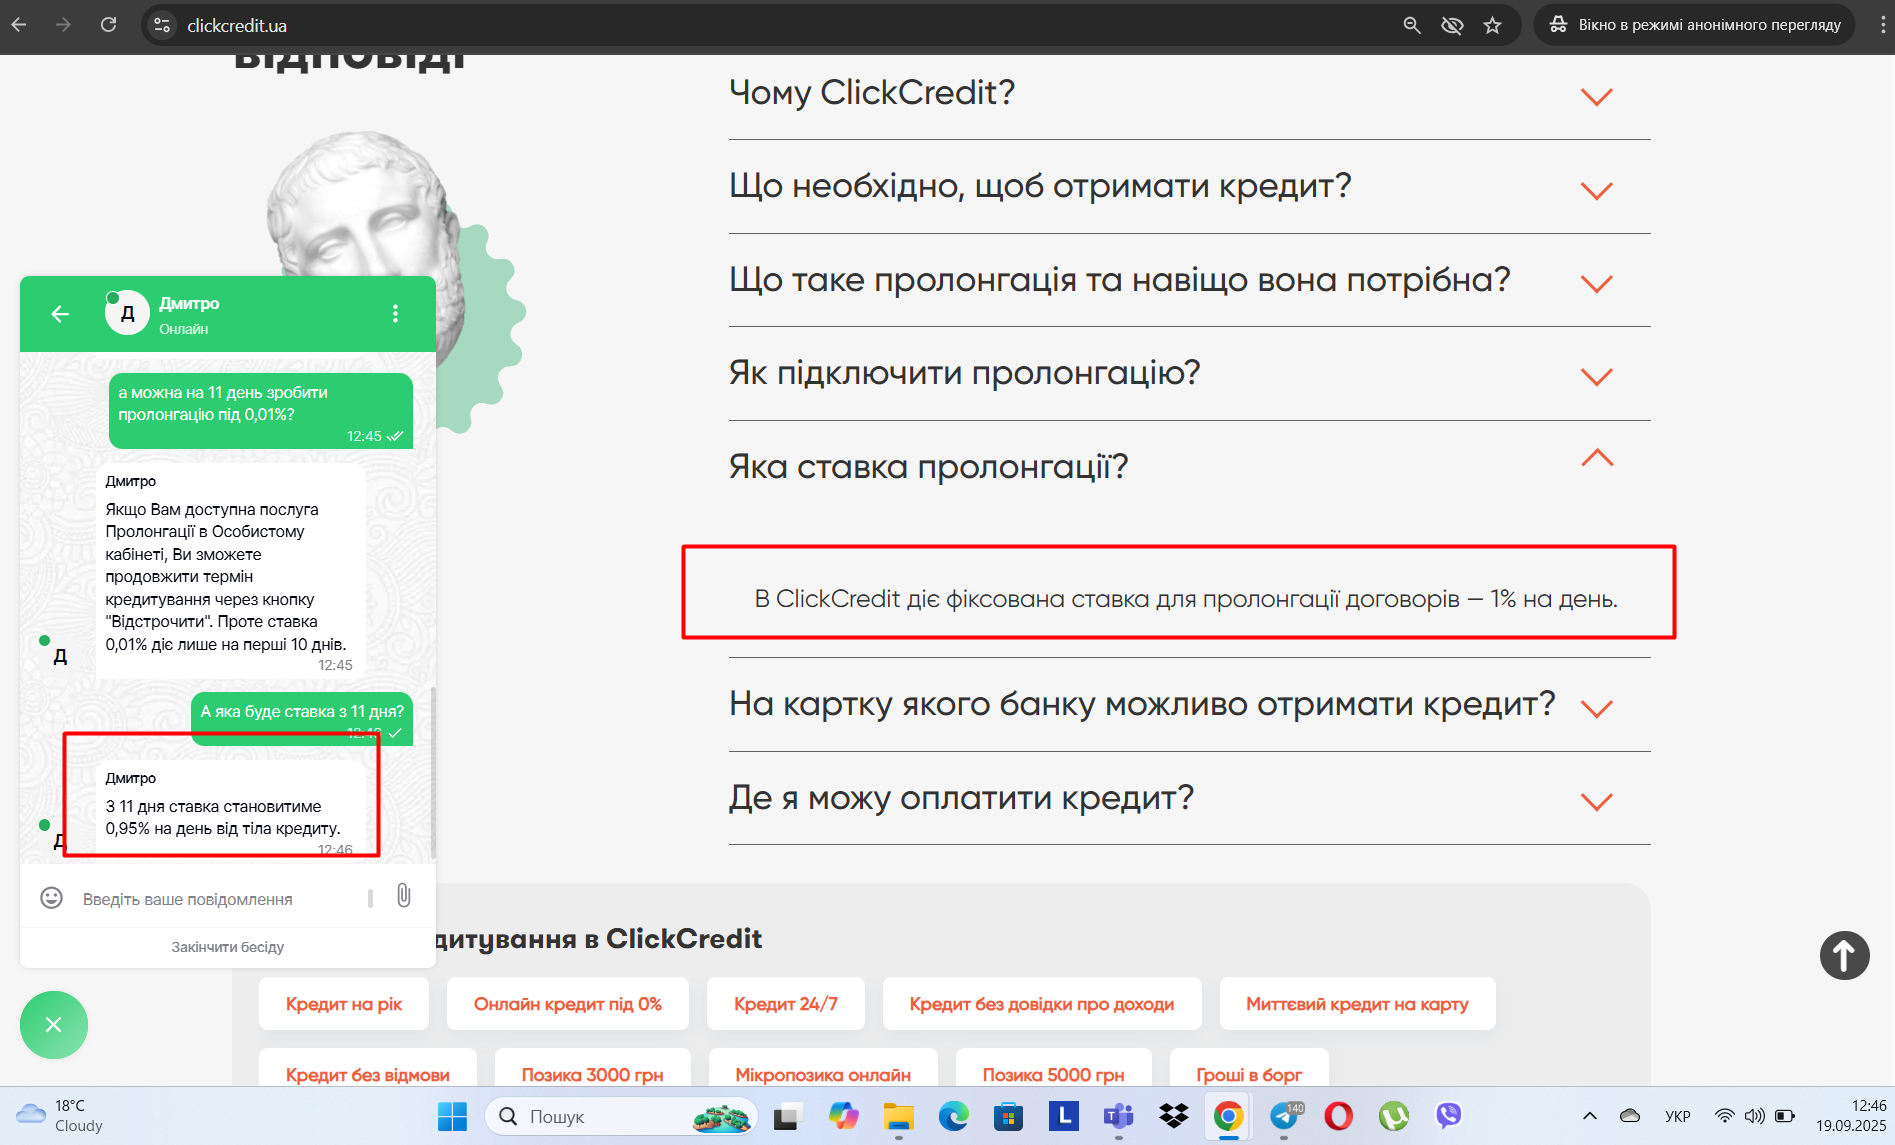Click the browser forward arrow
1895x1145 pixels.
point(64,25)
